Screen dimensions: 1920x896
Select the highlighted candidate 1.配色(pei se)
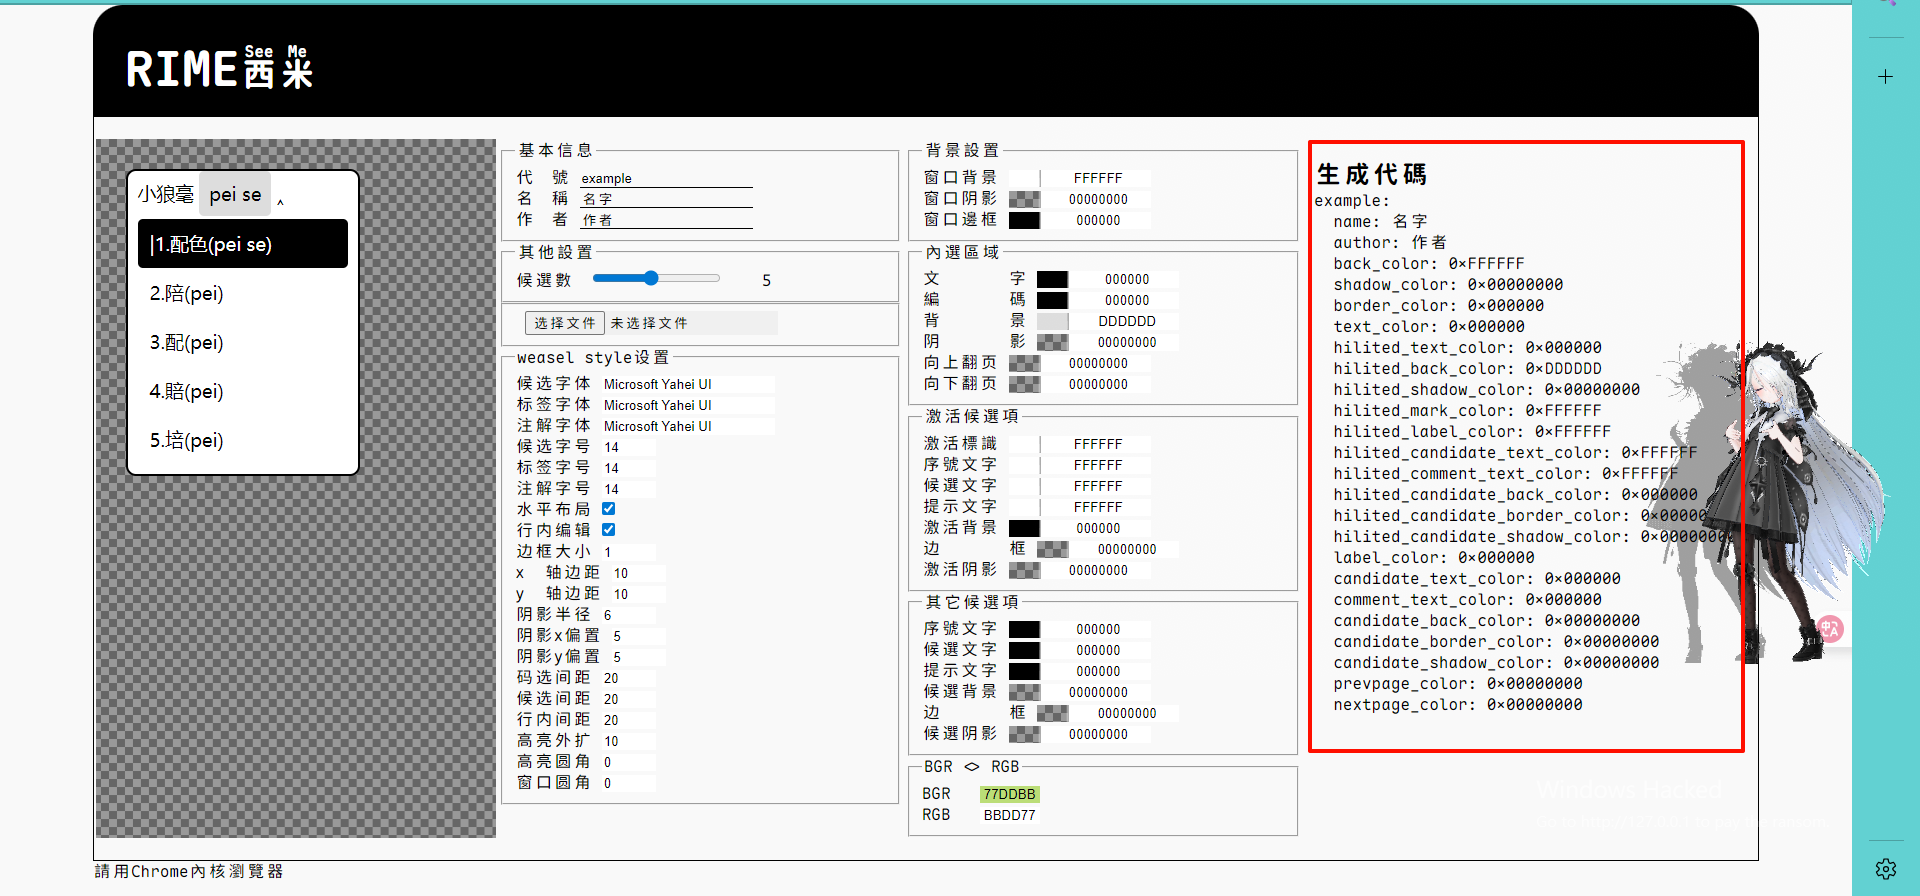click(243, 244)
